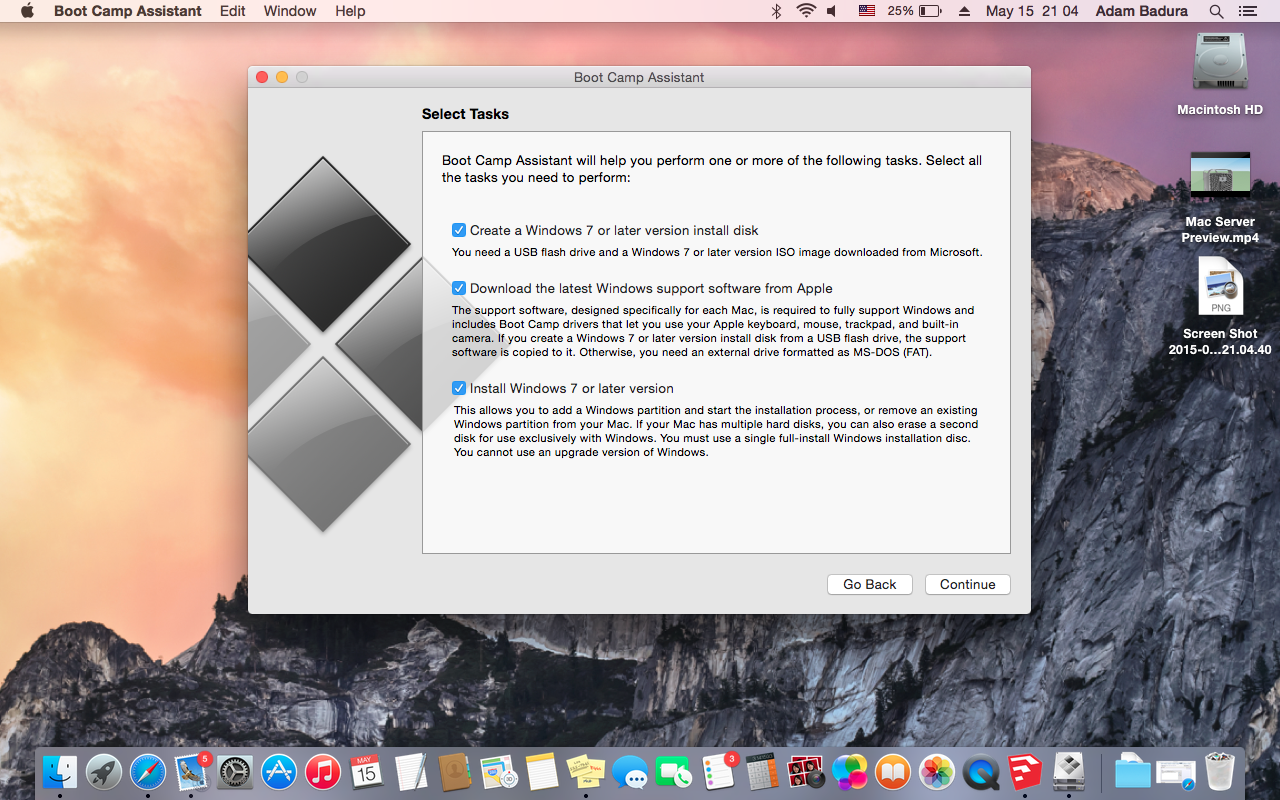Open the Edit menu
1280x800 pixels.
233,11
